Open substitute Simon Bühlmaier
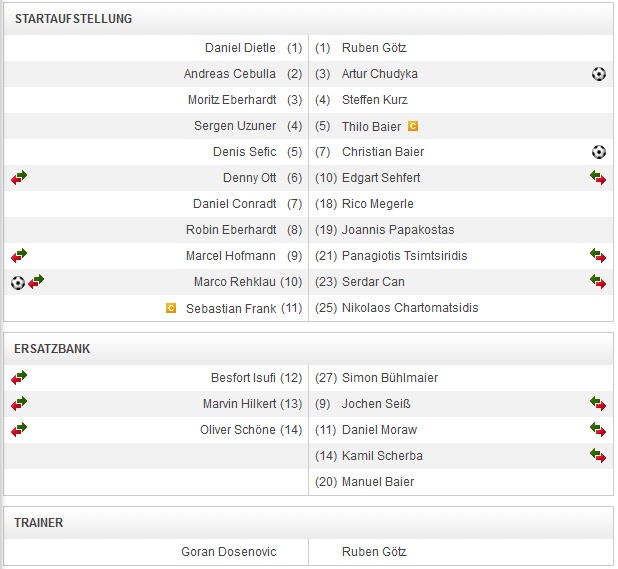The height and width of the screenshot is (569, 618). coord(390,378)
